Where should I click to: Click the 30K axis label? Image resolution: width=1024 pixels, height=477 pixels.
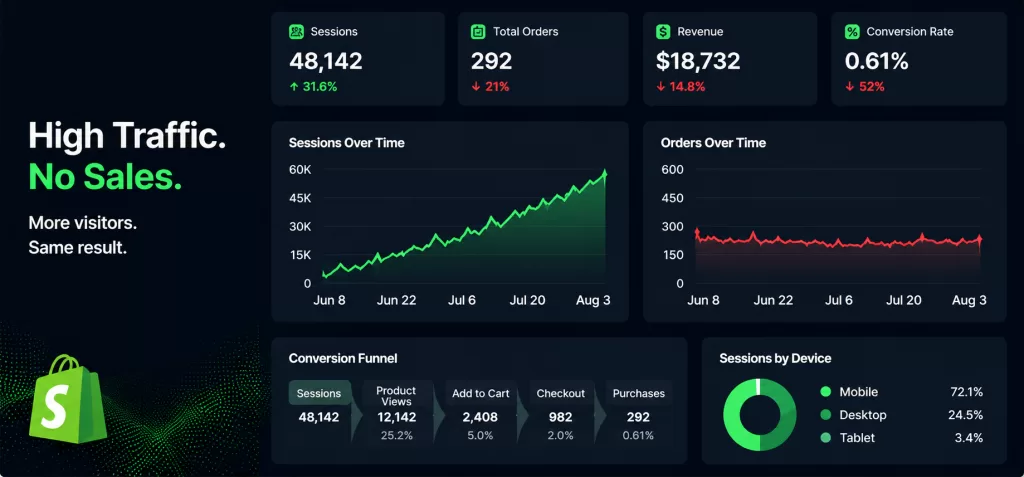pyautogui.click(x=300, y=227)
